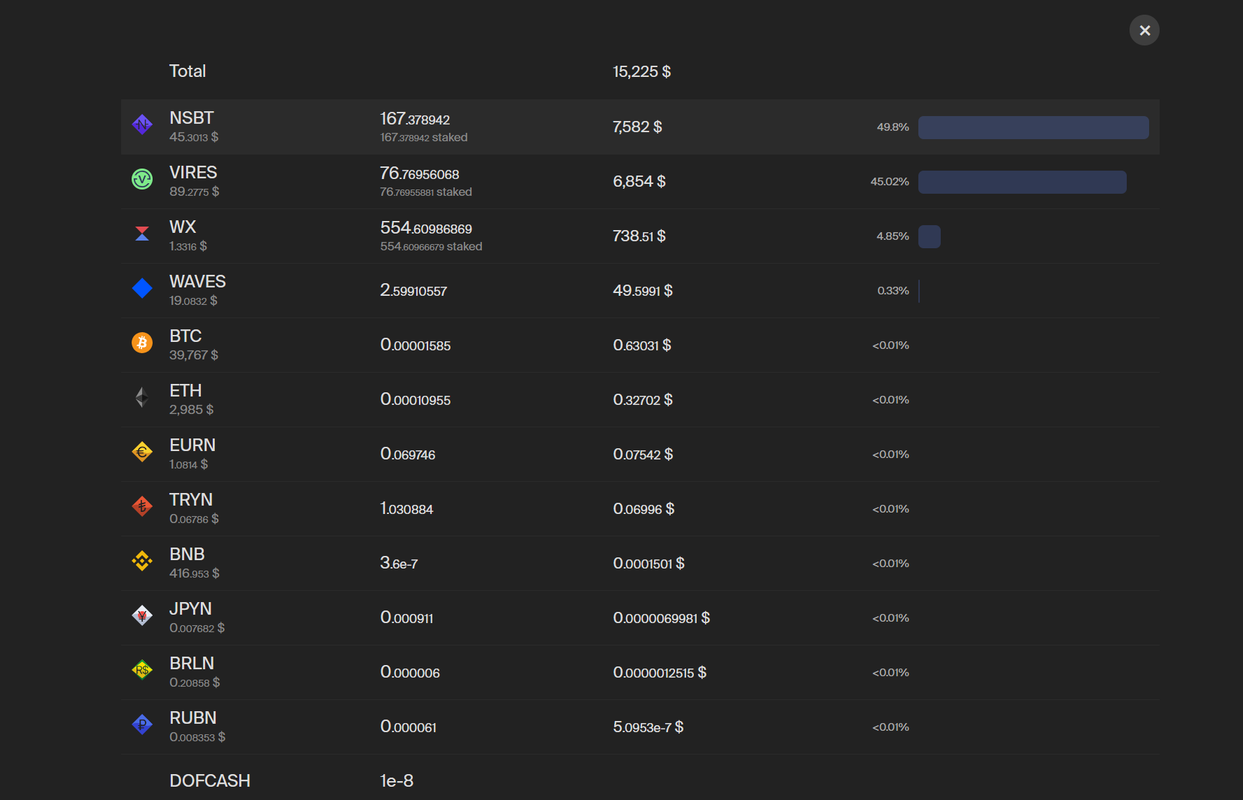Viewport: 1243px width, 800px height.
Task: Click the TRYN amount 1.030884
Action: pyautogui.click(x=407, y=509)
